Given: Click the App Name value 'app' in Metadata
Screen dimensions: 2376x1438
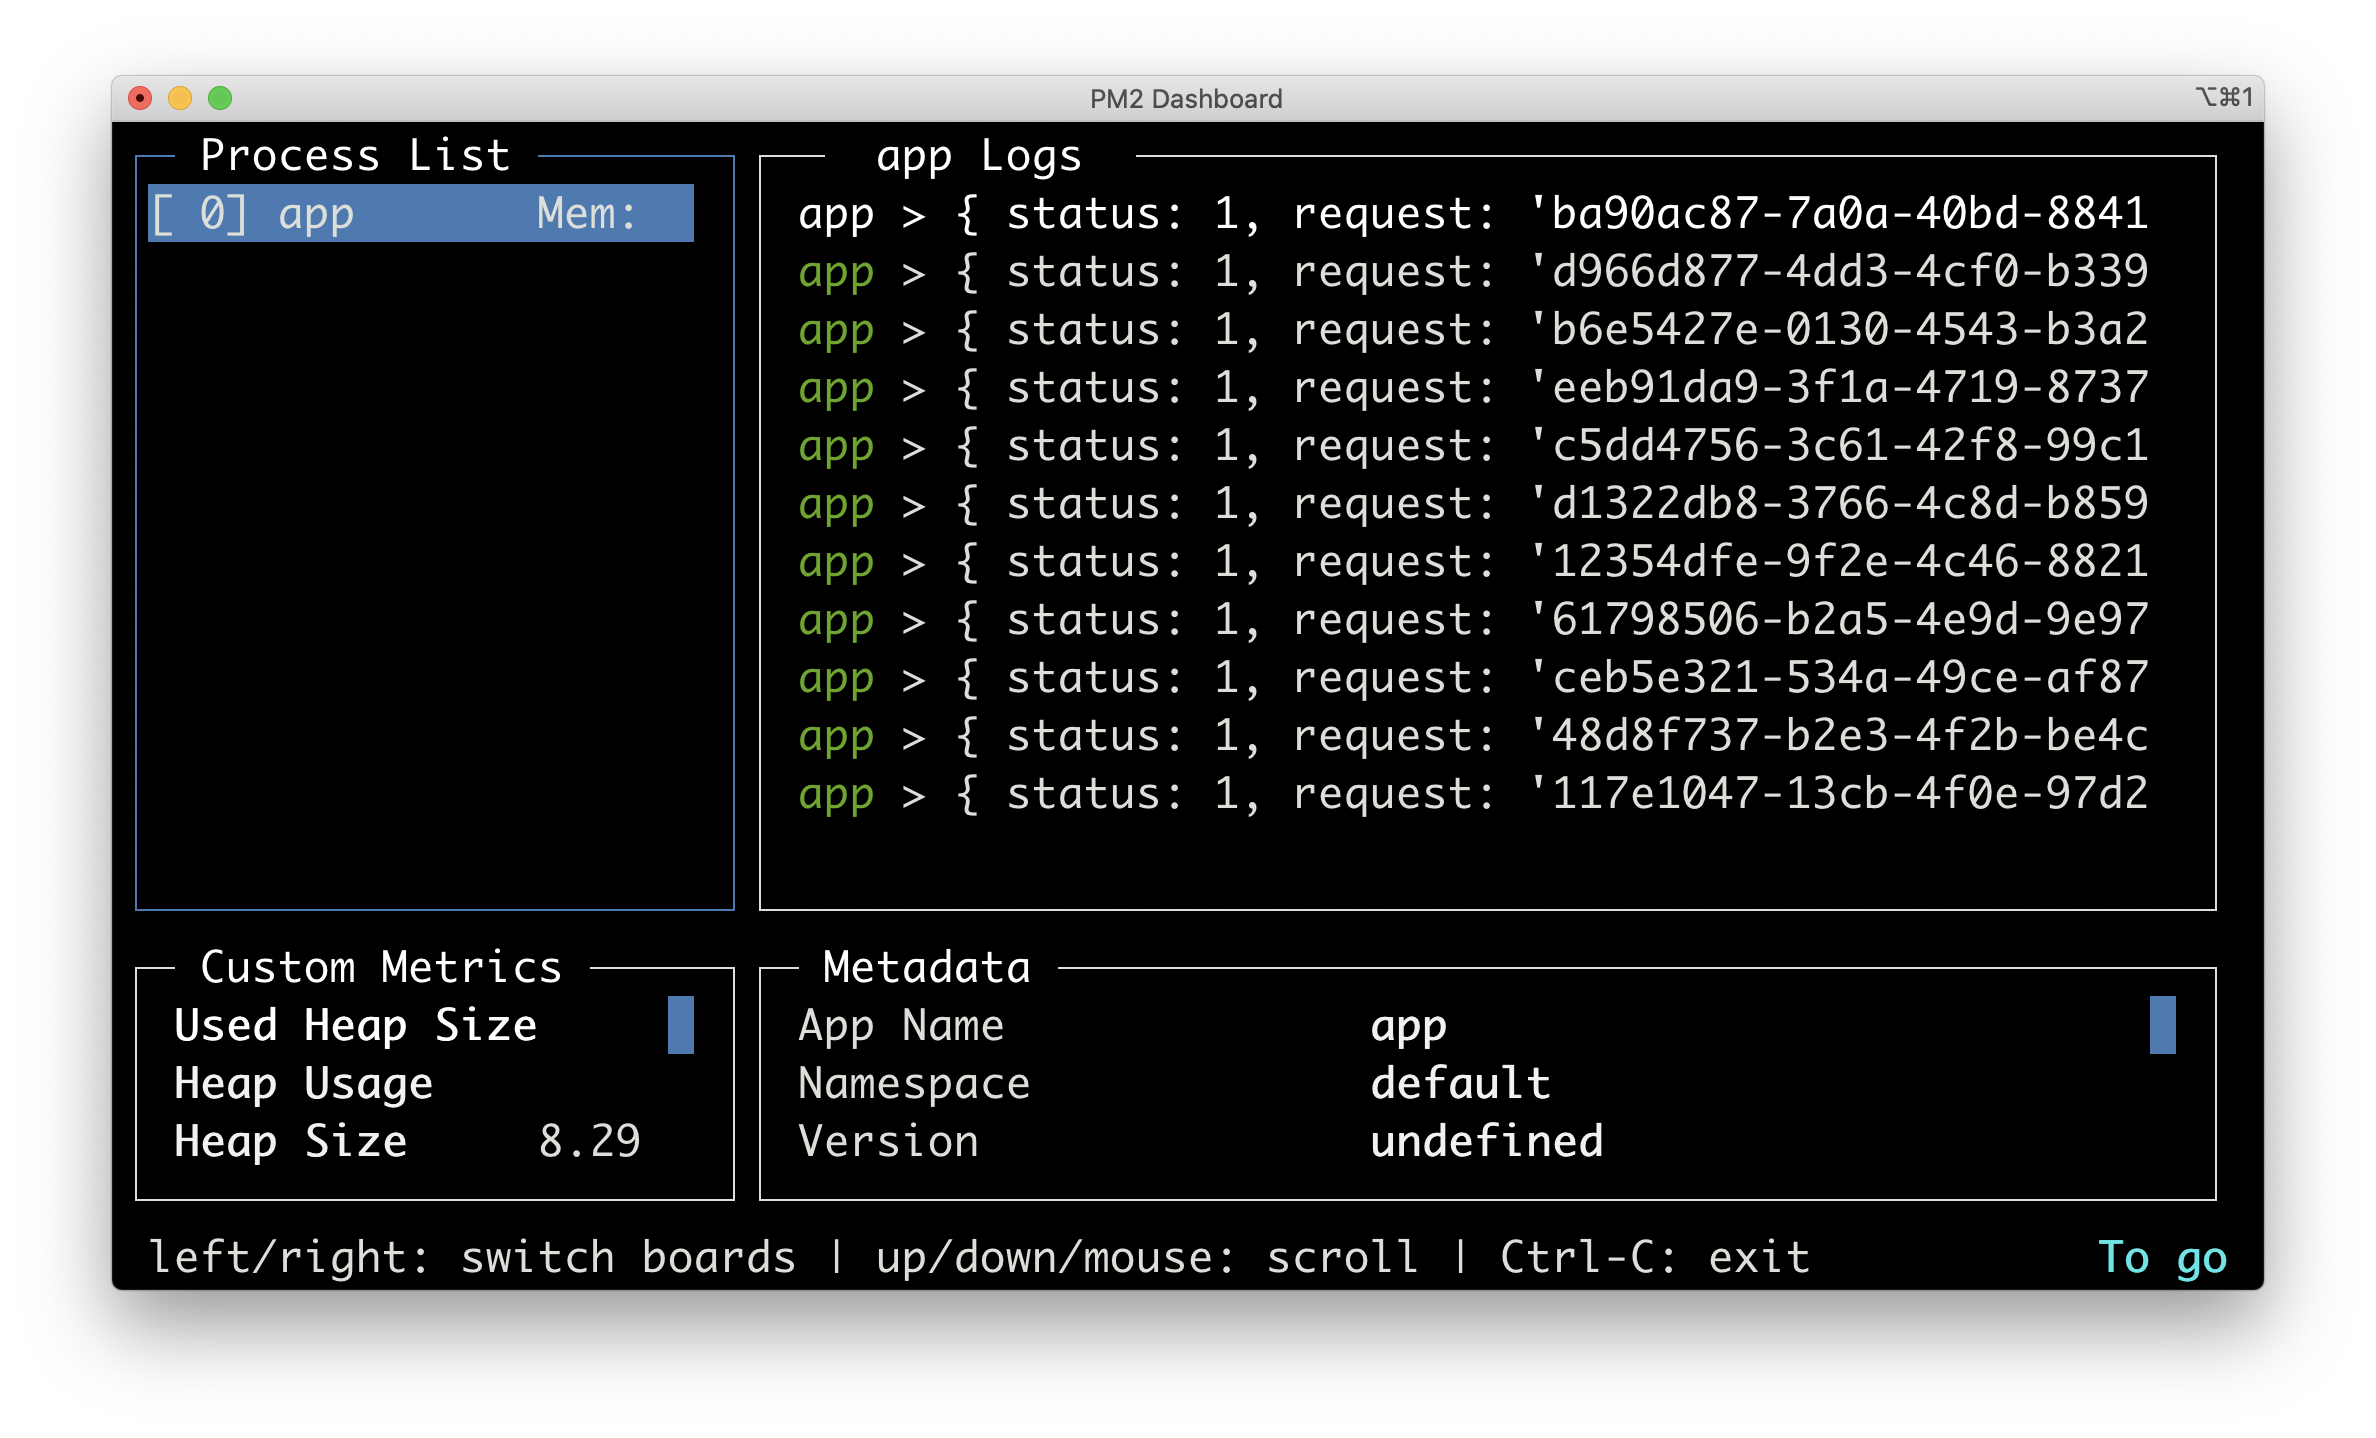Looking at the screenshot, I should 1408,1027.
